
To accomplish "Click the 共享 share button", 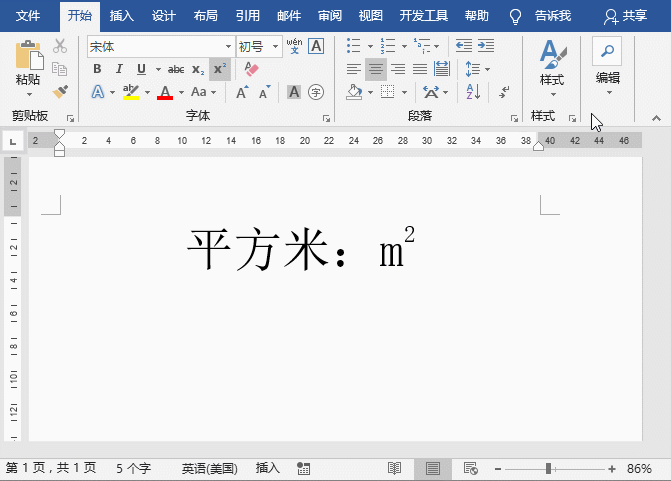I will (625, 16).
